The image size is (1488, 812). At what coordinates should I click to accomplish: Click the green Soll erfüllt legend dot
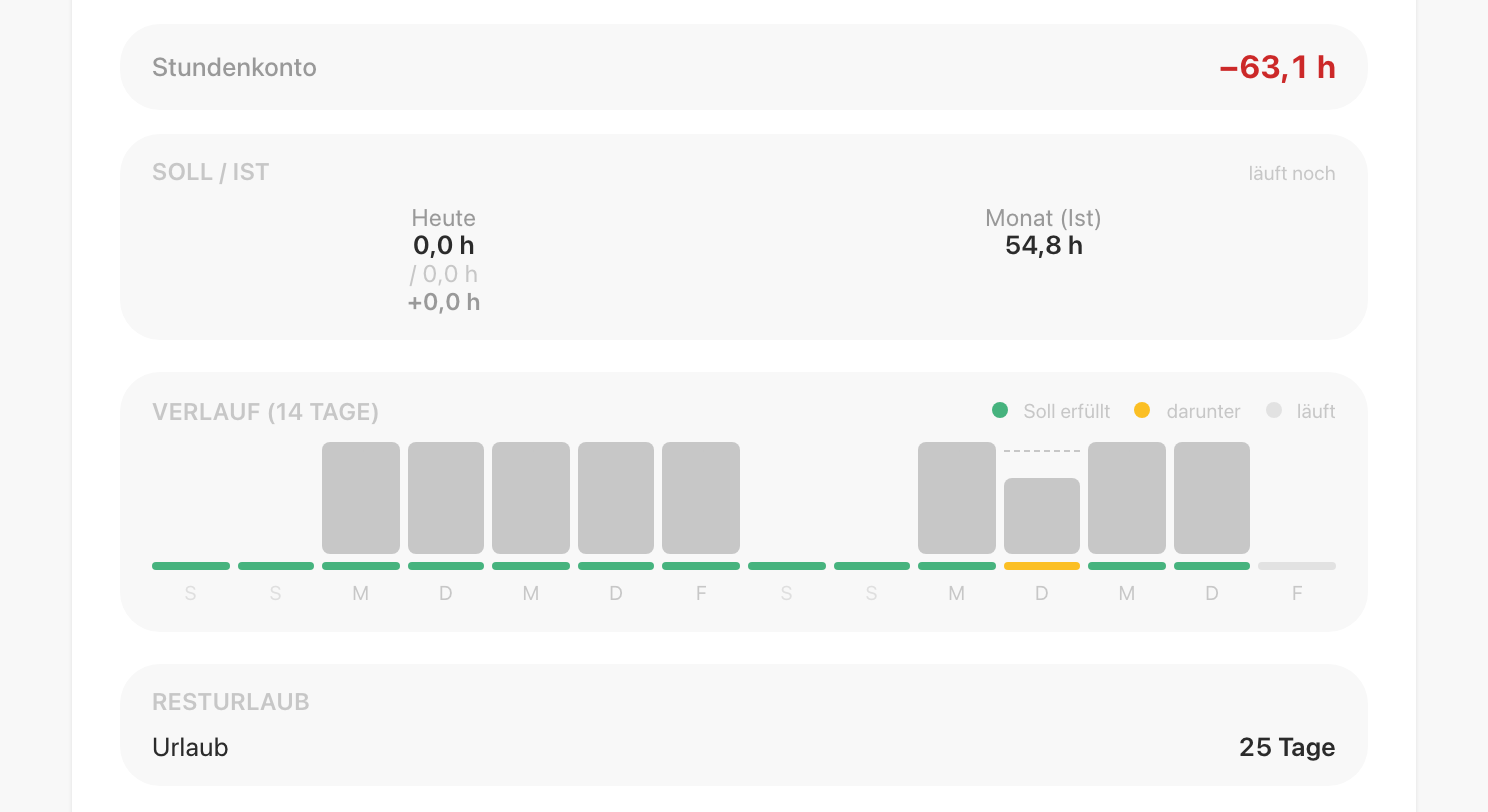pos(999,410)
